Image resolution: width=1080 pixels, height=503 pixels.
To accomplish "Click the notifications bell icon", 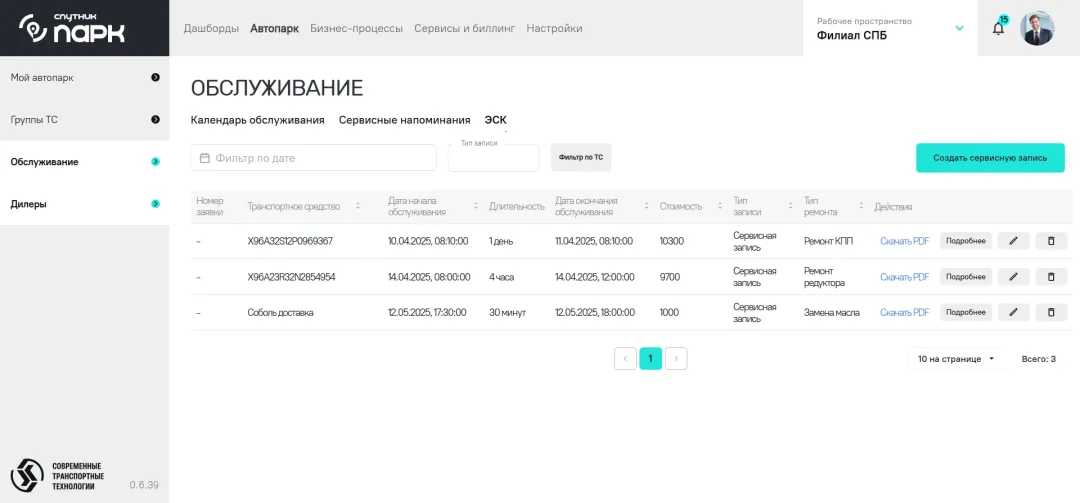I will [x=998, y=28].
